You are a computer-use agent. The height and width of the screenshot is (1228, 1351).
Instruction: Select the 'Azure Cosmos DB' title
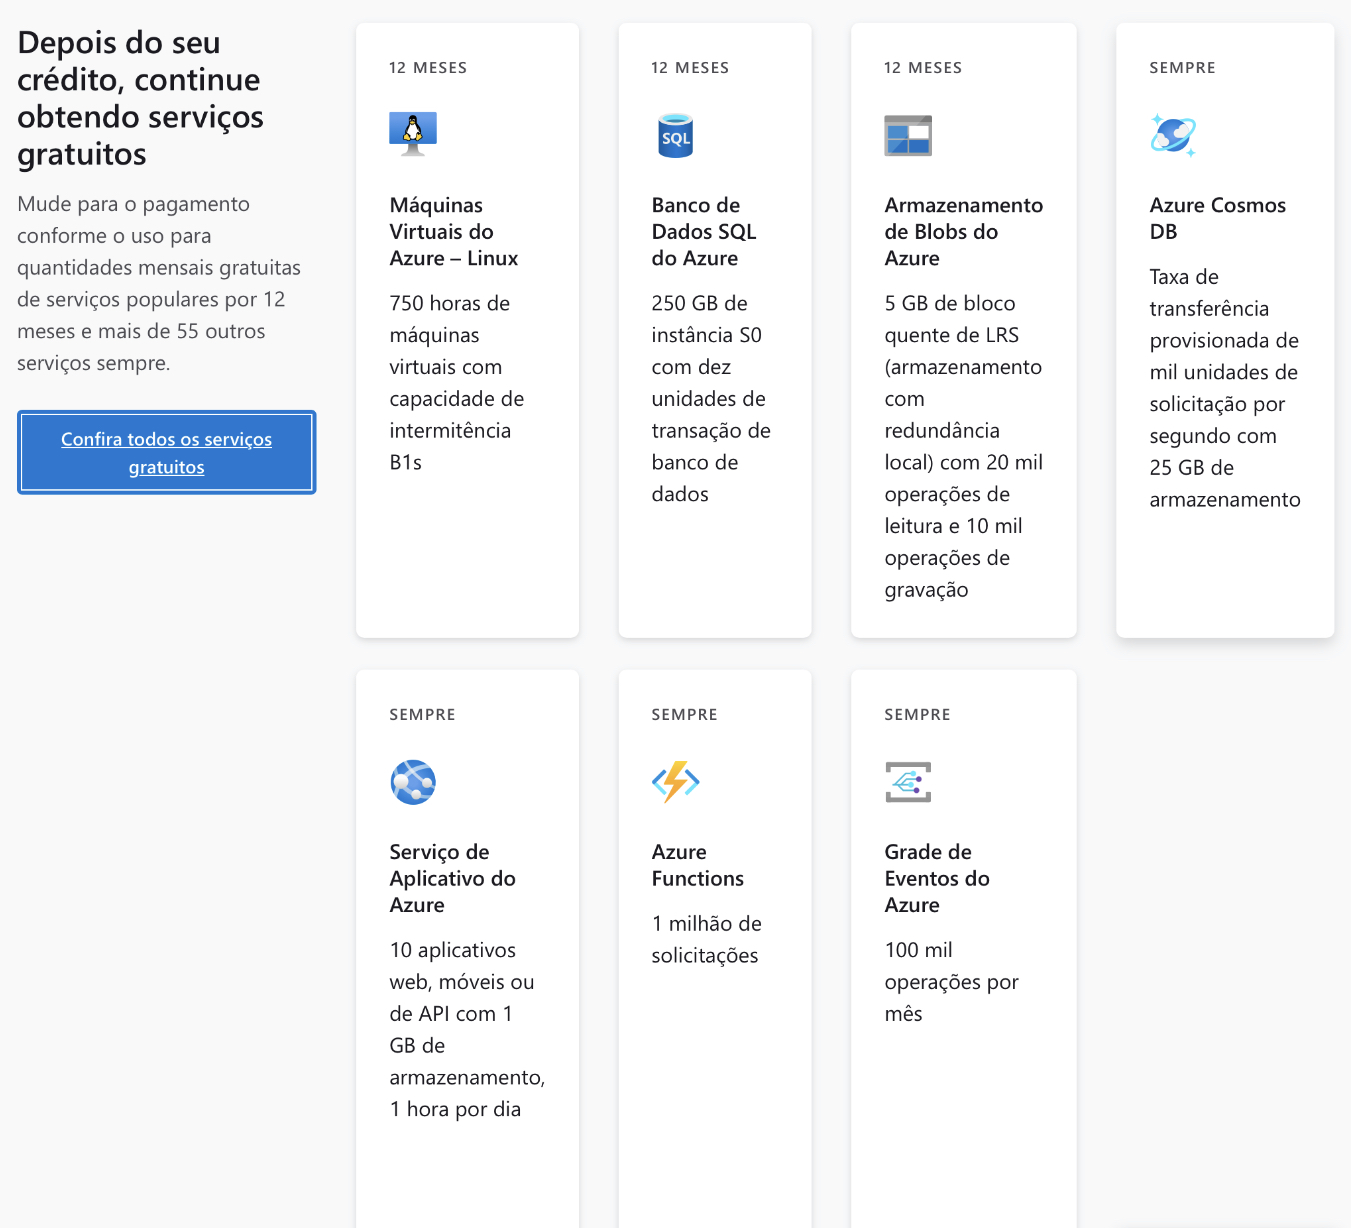[x=1218, y=218]
